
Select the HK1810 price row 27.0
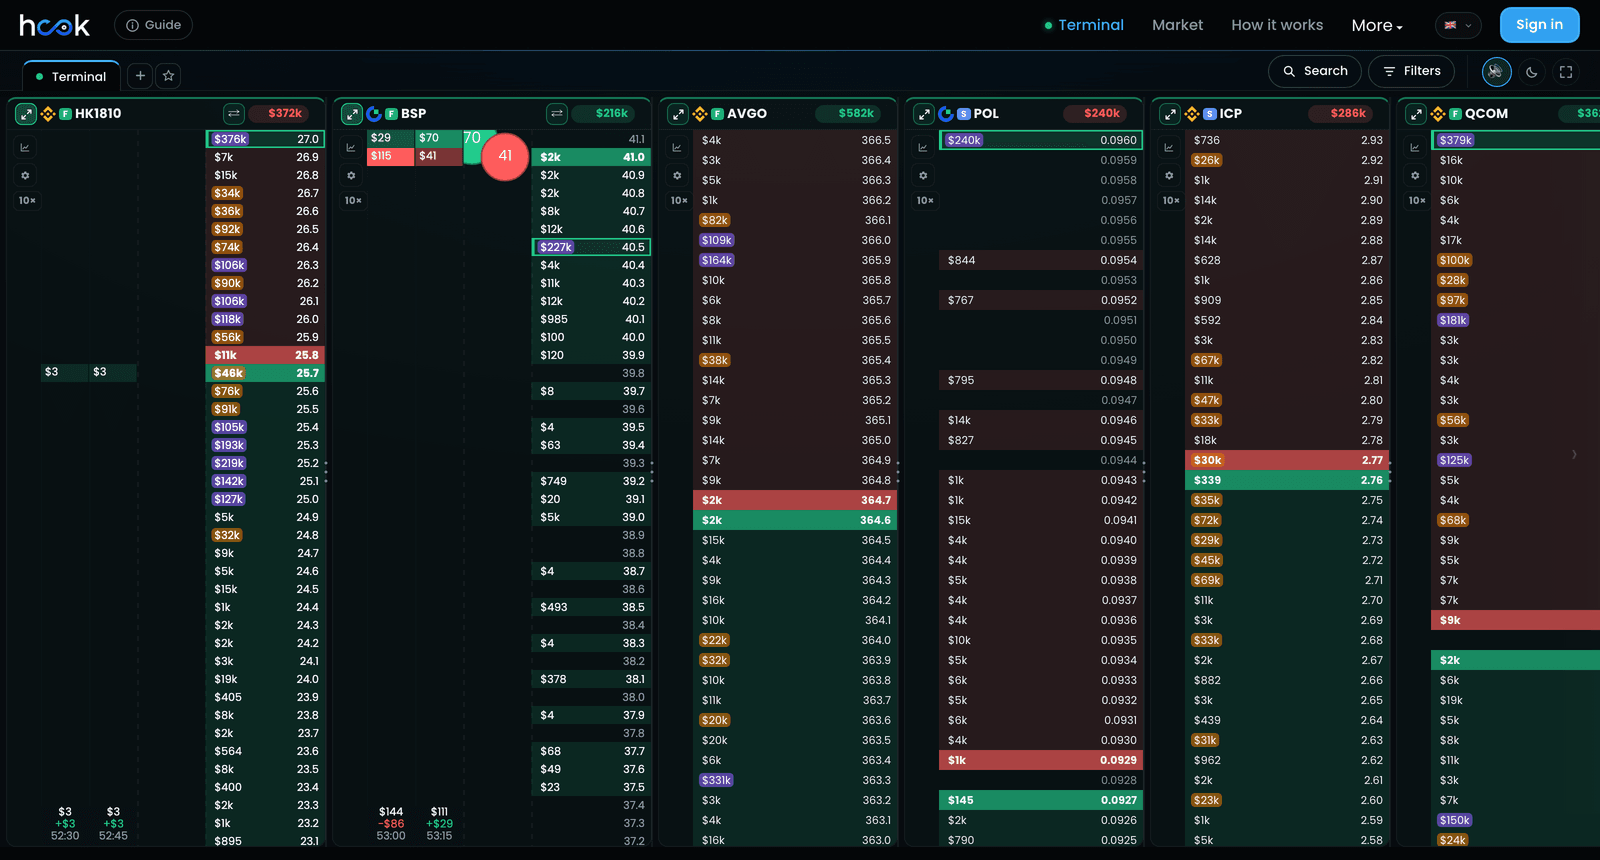pos(265,139)
